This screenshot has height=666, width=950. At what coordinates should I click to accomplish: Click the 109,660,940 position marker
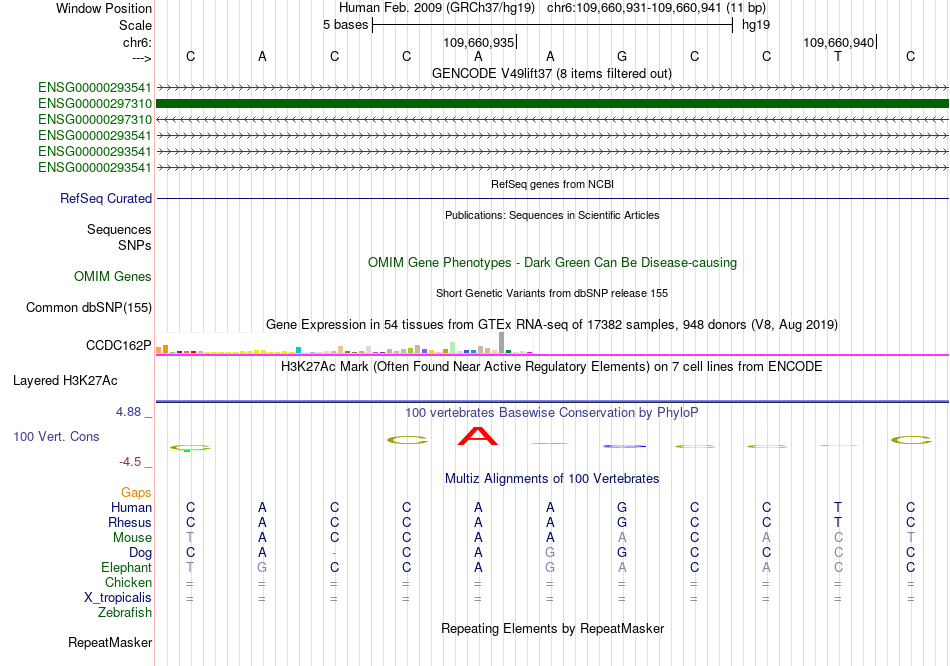(839, 42)
